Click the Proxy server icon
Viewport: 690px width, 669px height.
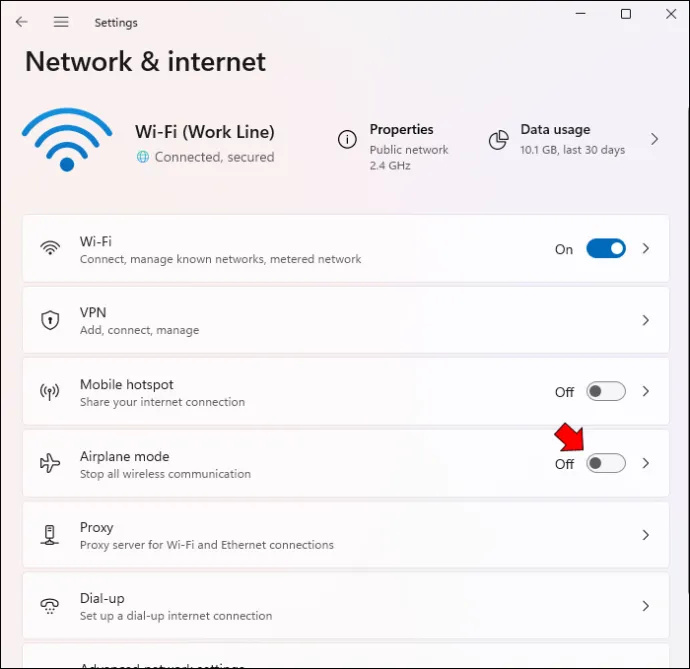click(x=50, y=535)
